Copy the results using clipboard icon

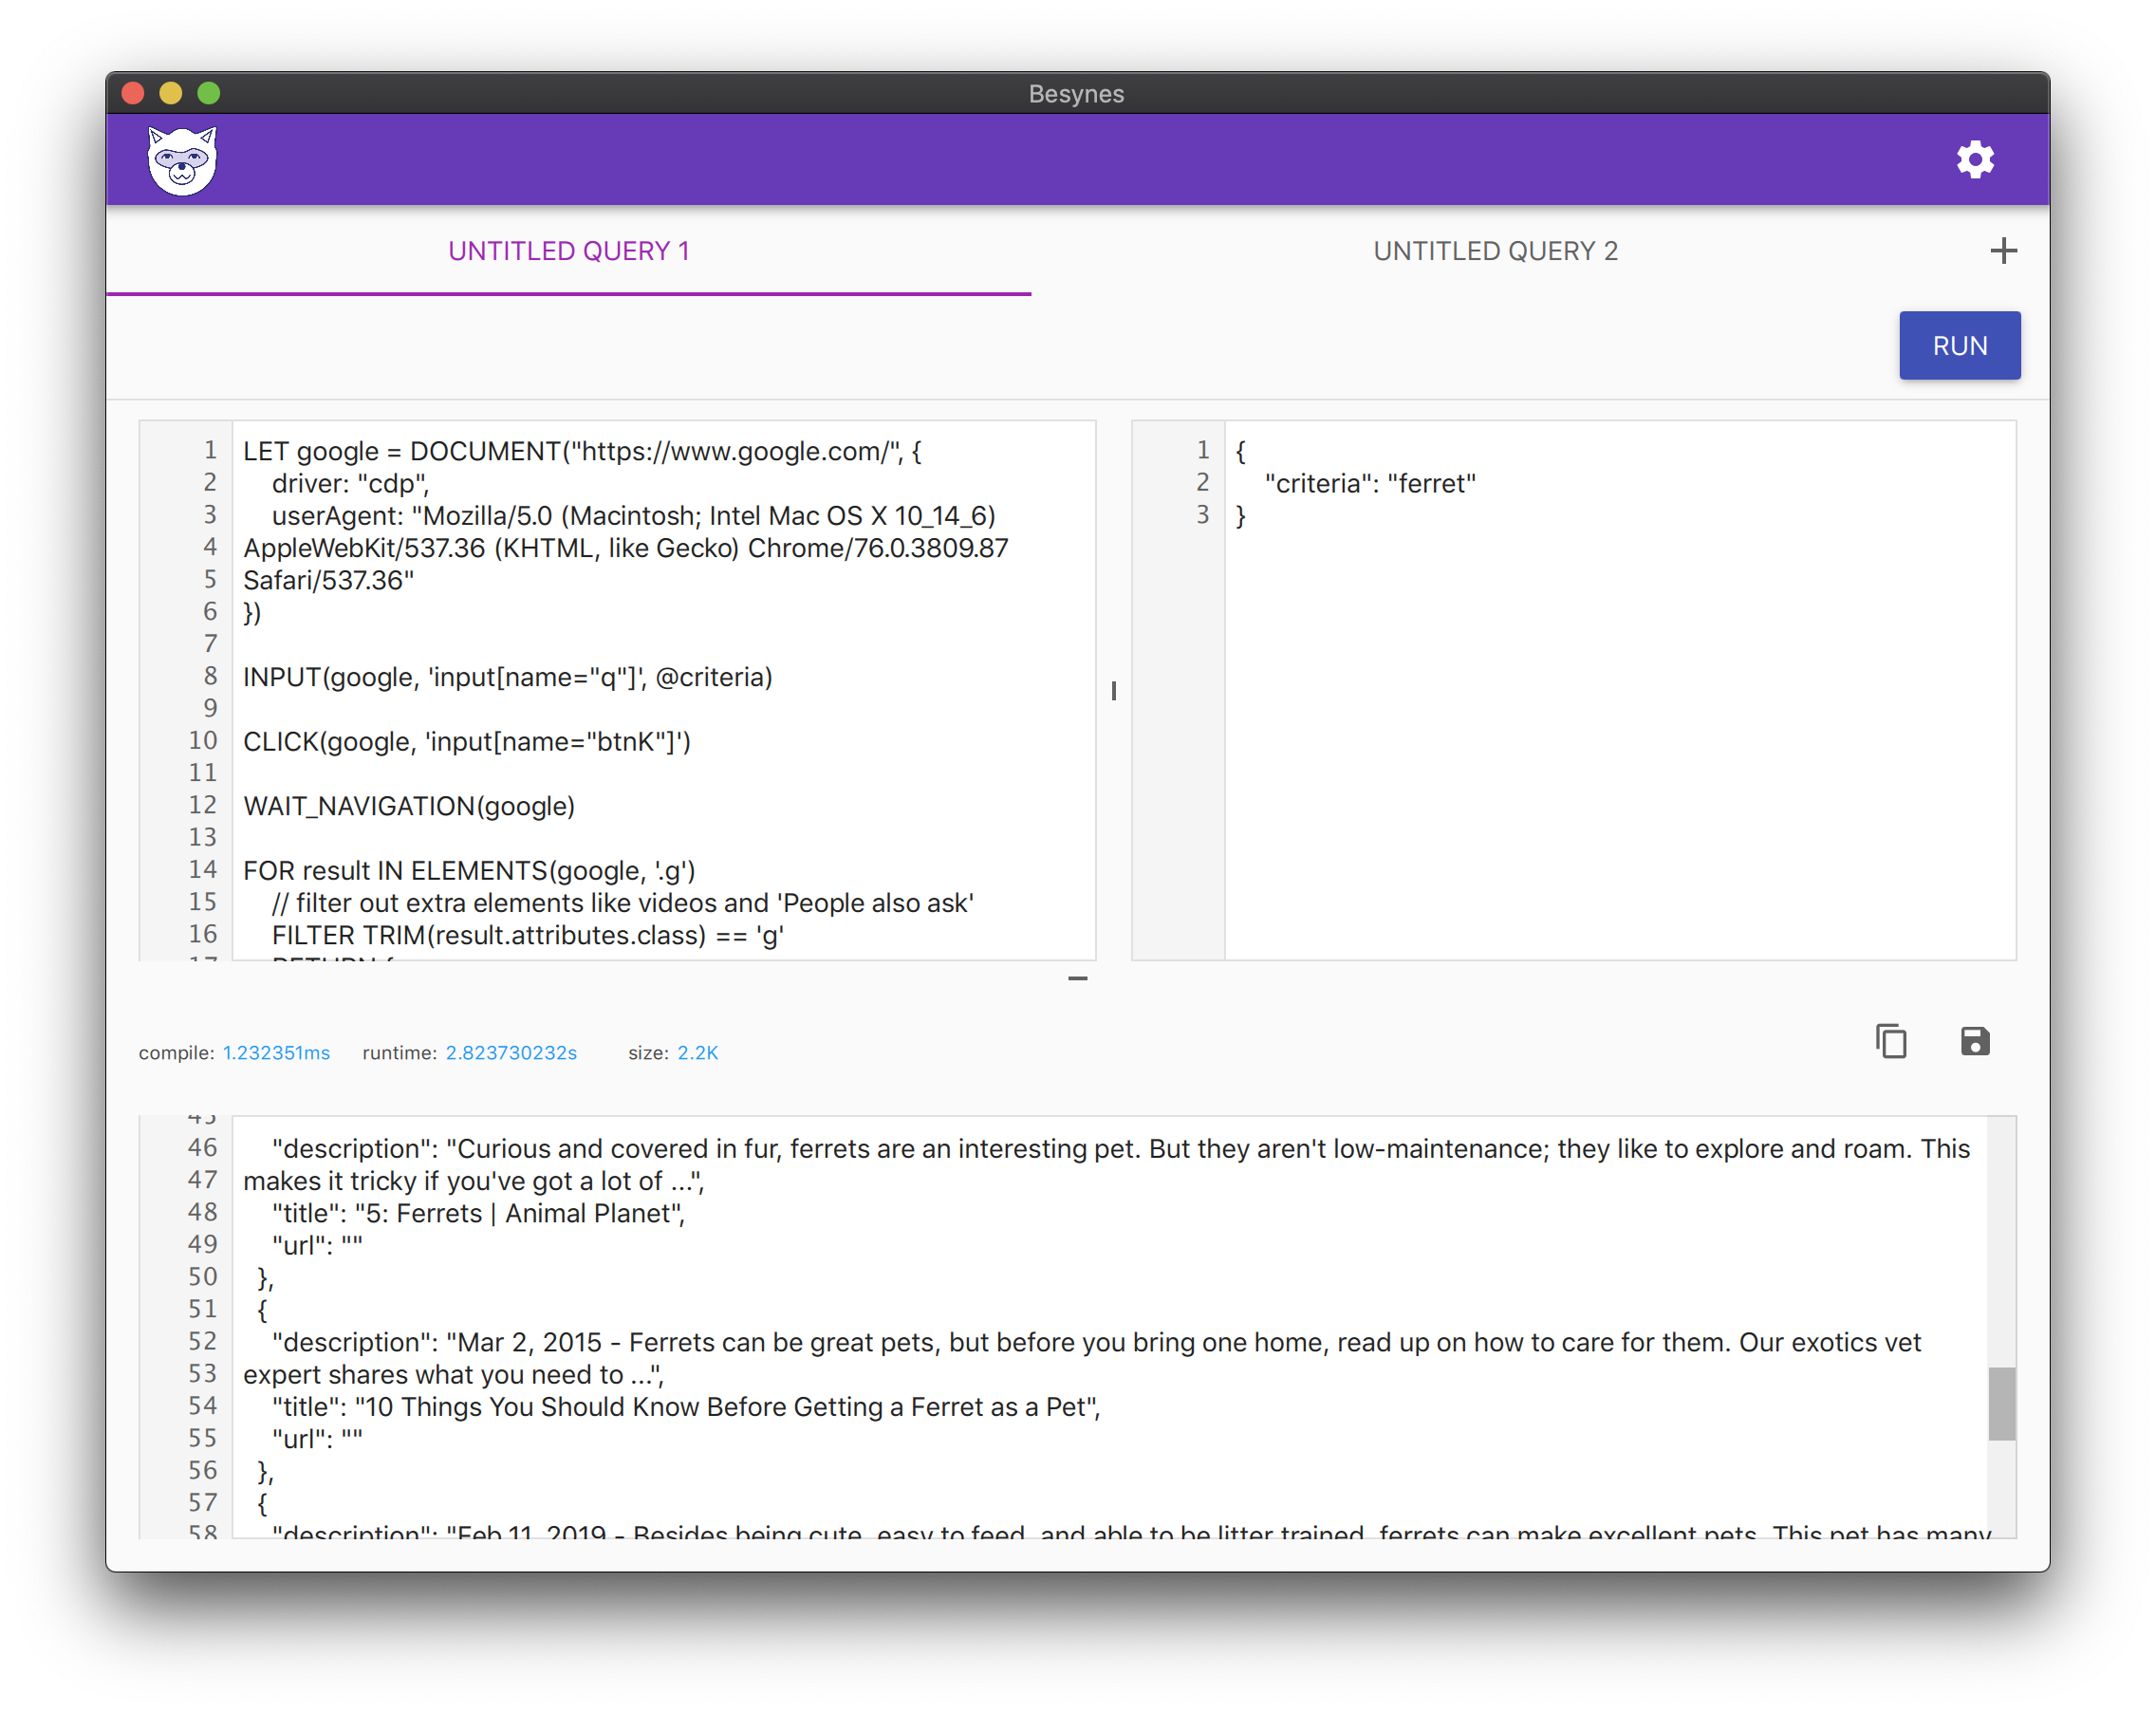(x=1891, y=1042)
